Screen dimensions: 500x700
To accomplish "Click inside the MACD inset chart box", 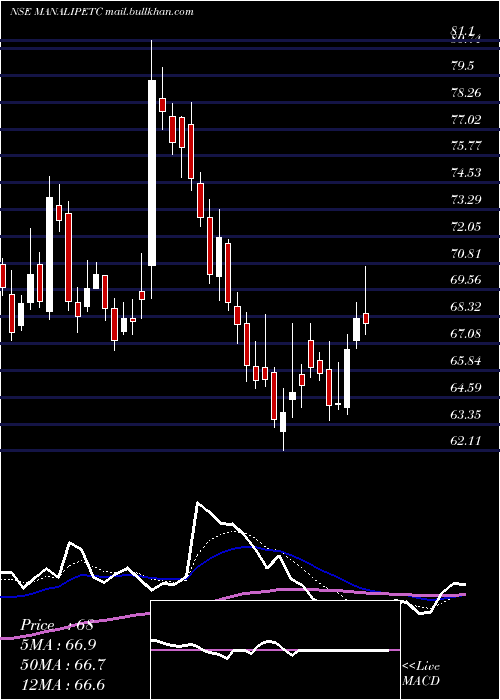I will (x=275, y=650).
